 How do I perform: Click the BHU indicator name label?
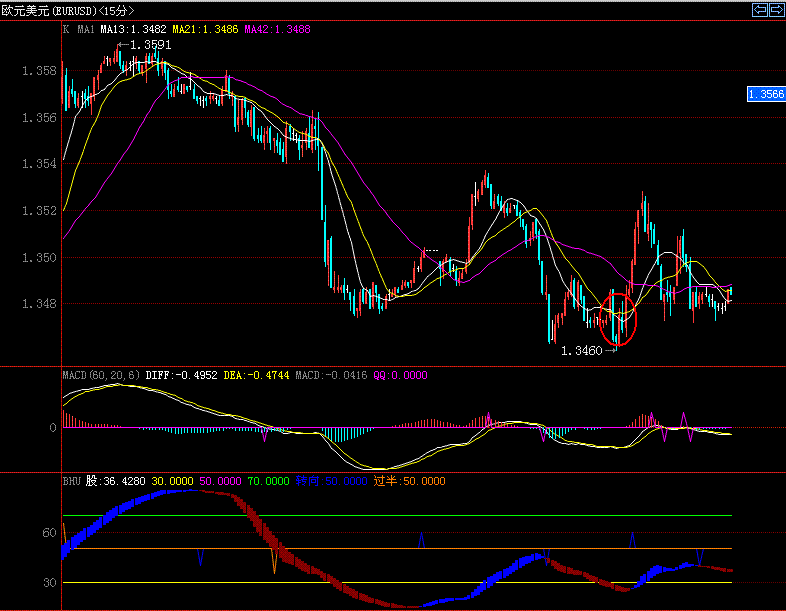[72, 481]
